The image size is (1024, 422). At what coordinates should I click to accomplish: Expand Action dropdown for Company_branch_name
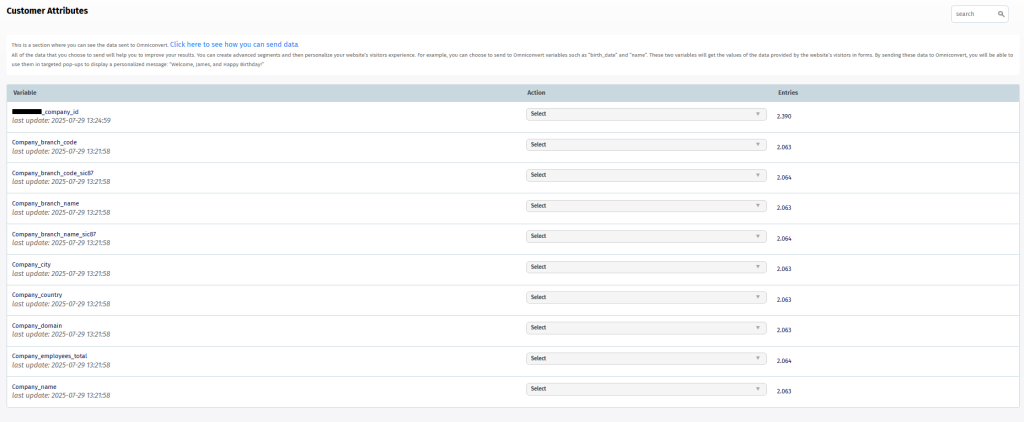[x=646, y=206]
